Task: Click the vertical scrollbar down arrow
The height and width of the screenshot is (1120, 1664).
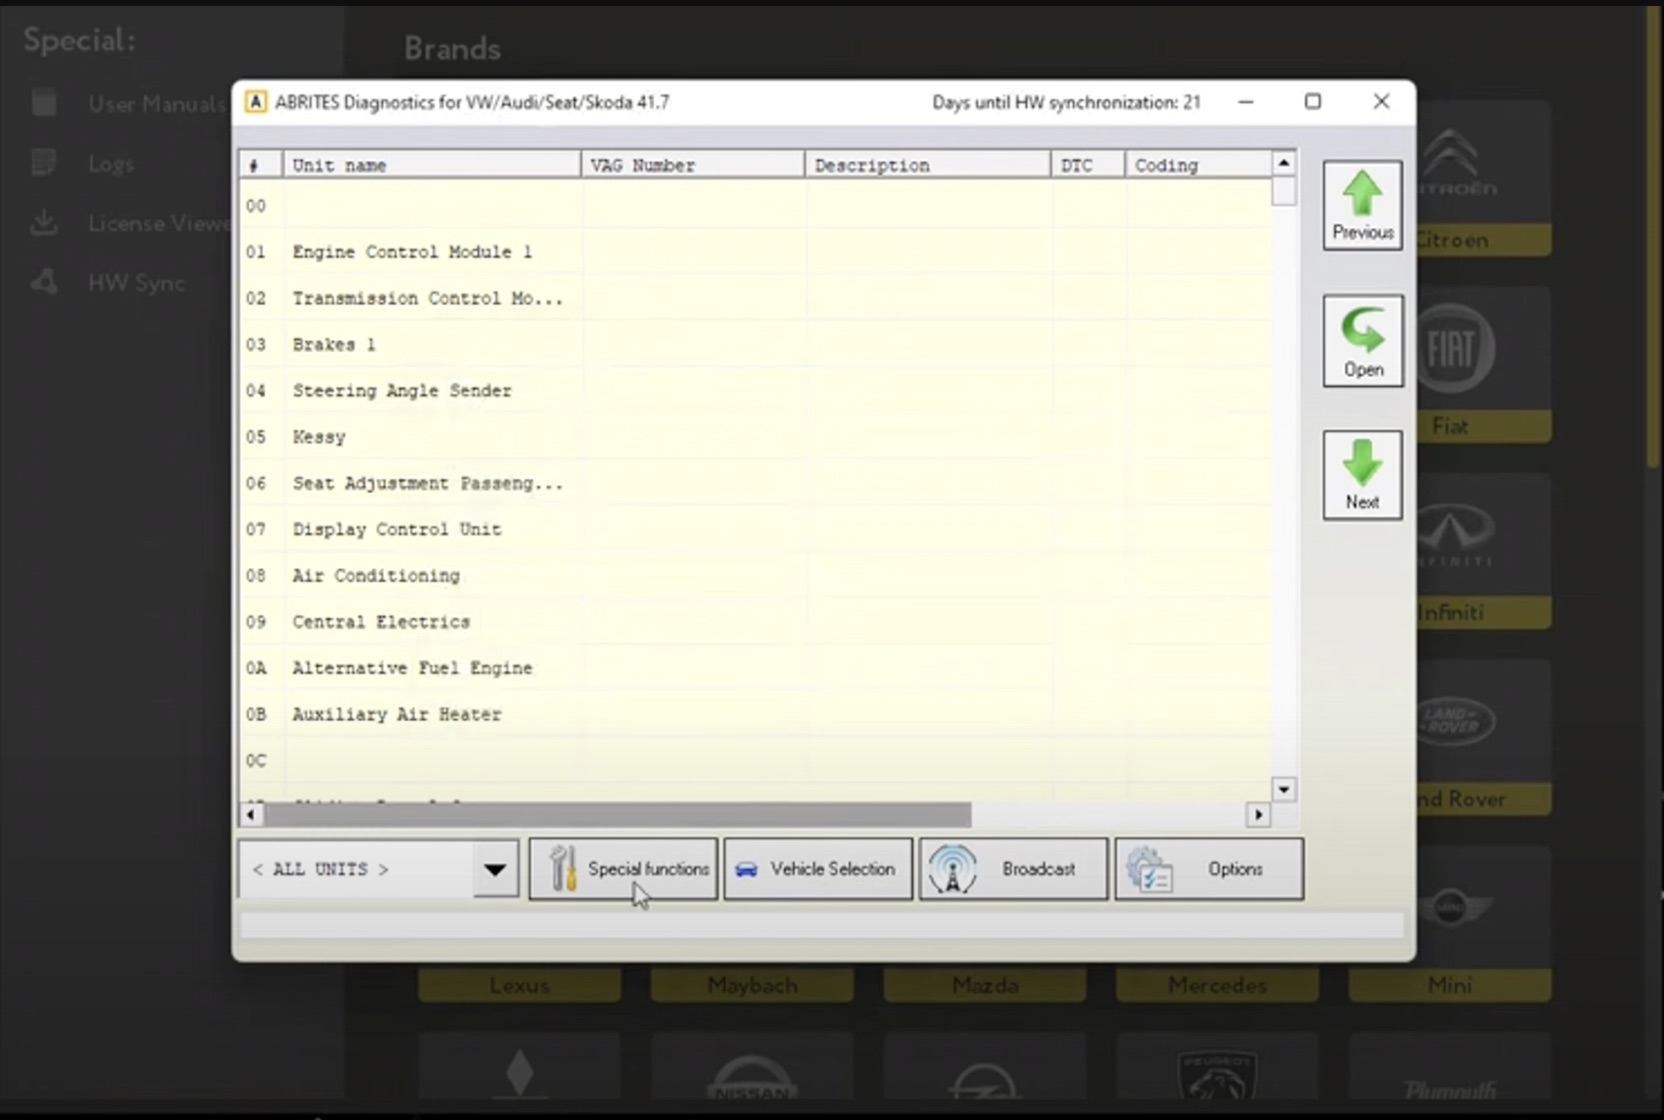Action: point(1284,789)
